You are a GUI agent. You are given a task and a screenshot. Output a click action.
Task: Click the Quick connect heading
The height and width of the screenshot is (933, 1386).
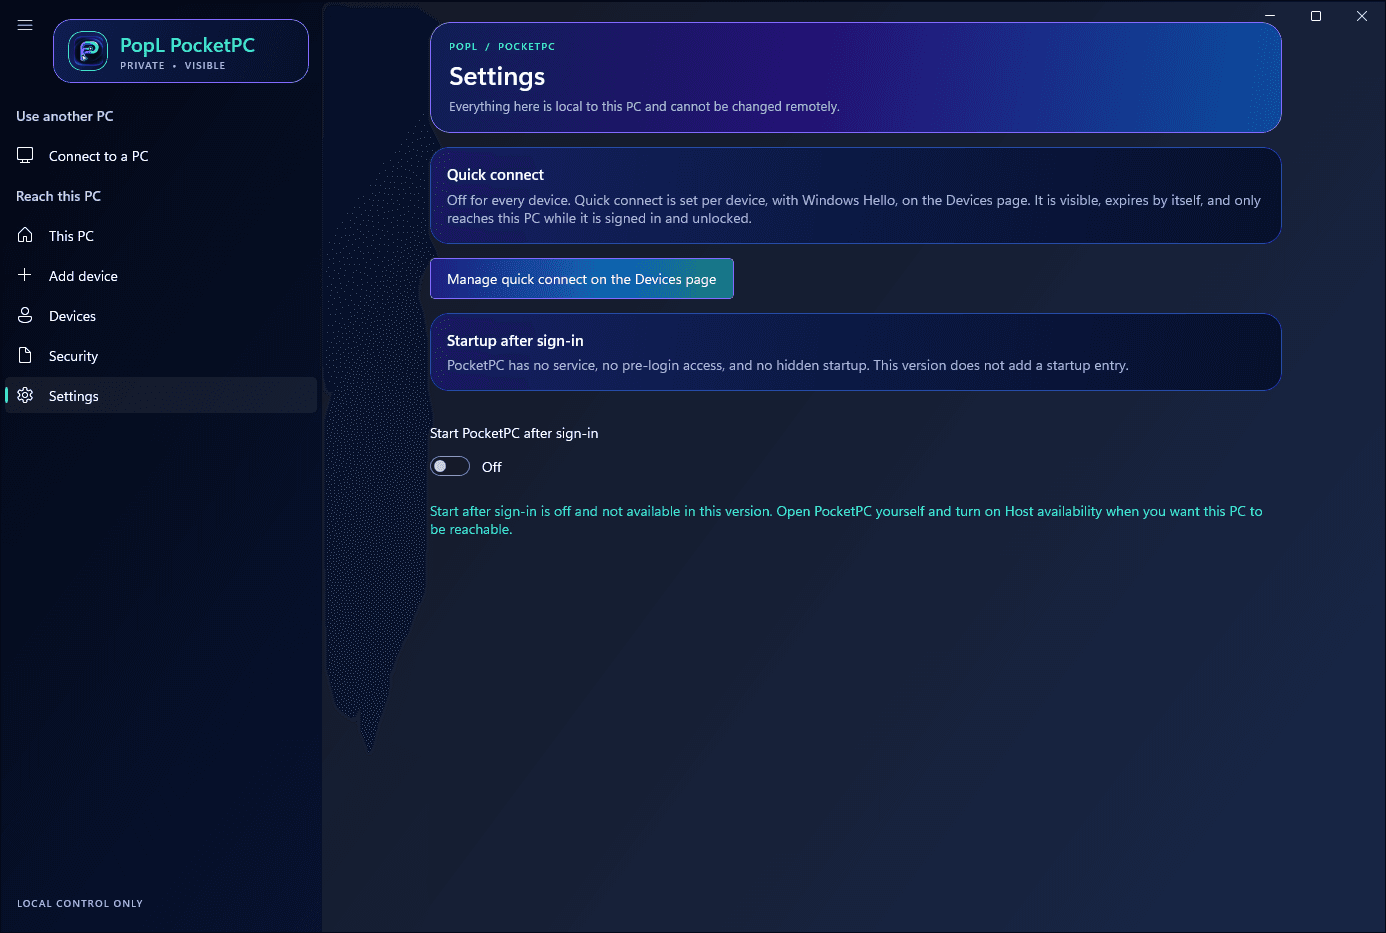[495, 175]
